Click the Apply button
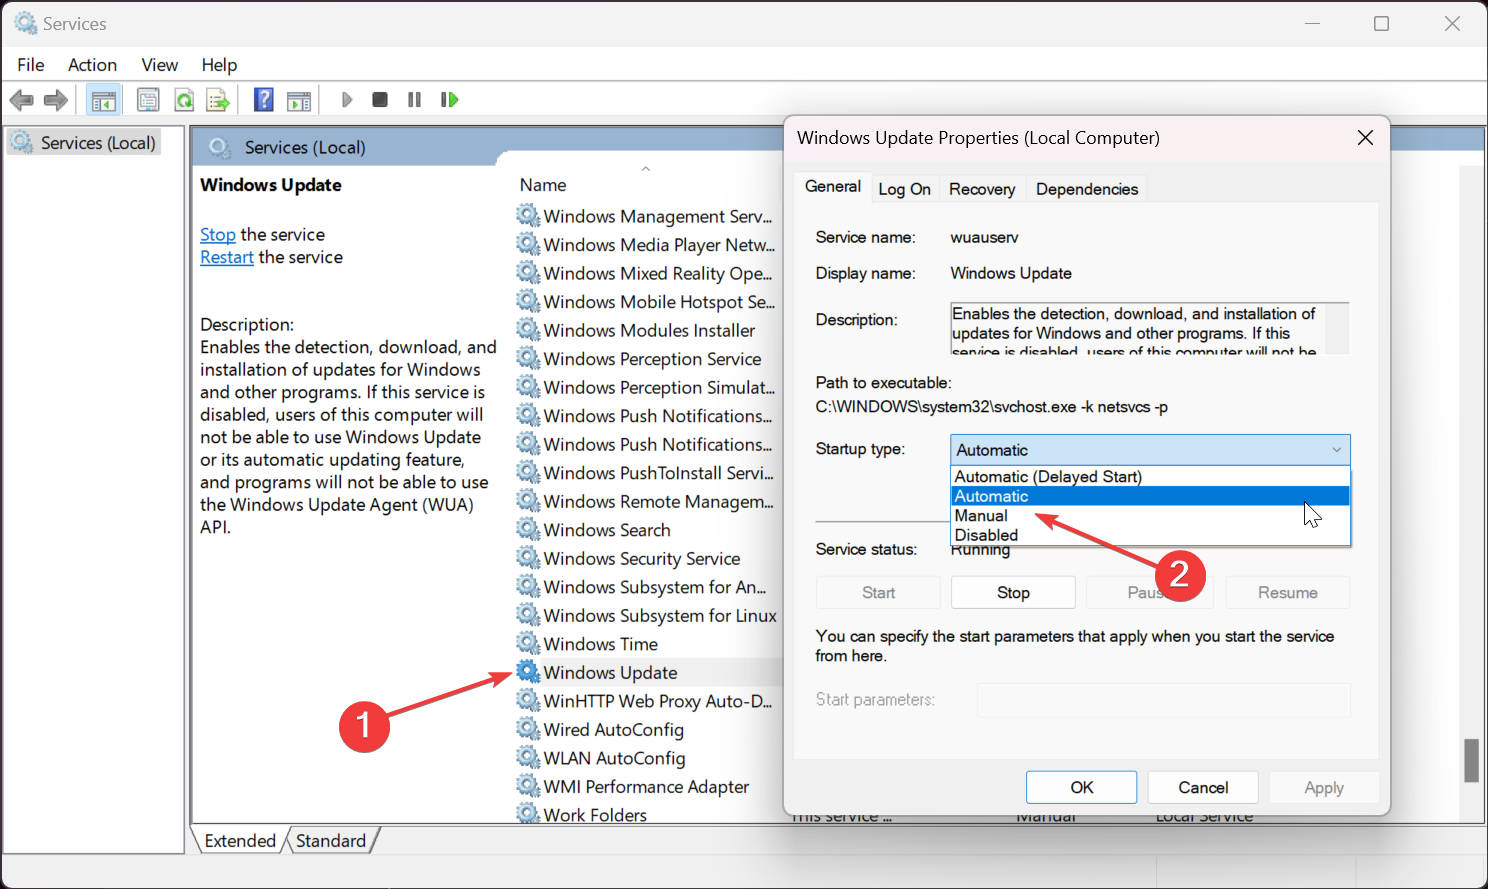The image size is (1488, 889). 1324,787
